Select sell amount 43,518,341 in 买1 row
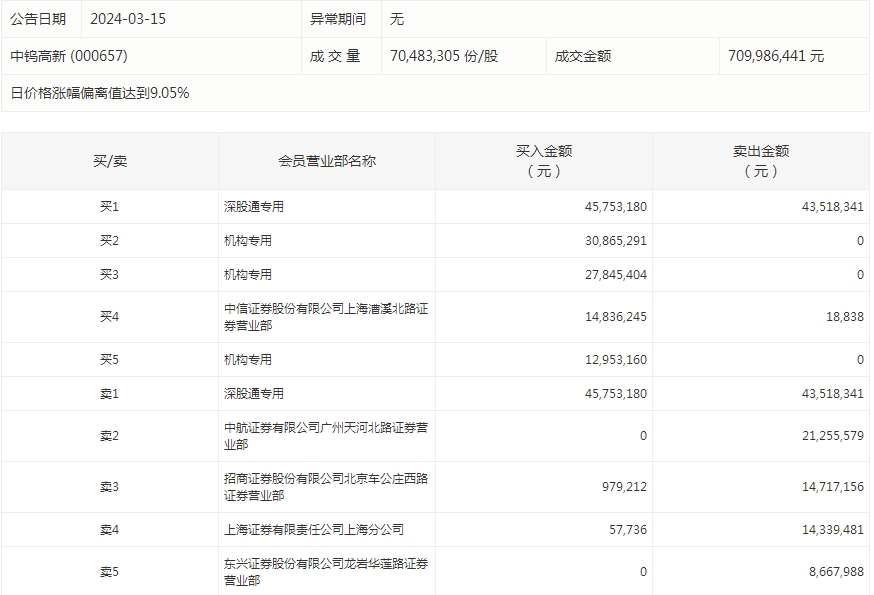The height and width of the screenshot is (595, 874). (833, 207)
